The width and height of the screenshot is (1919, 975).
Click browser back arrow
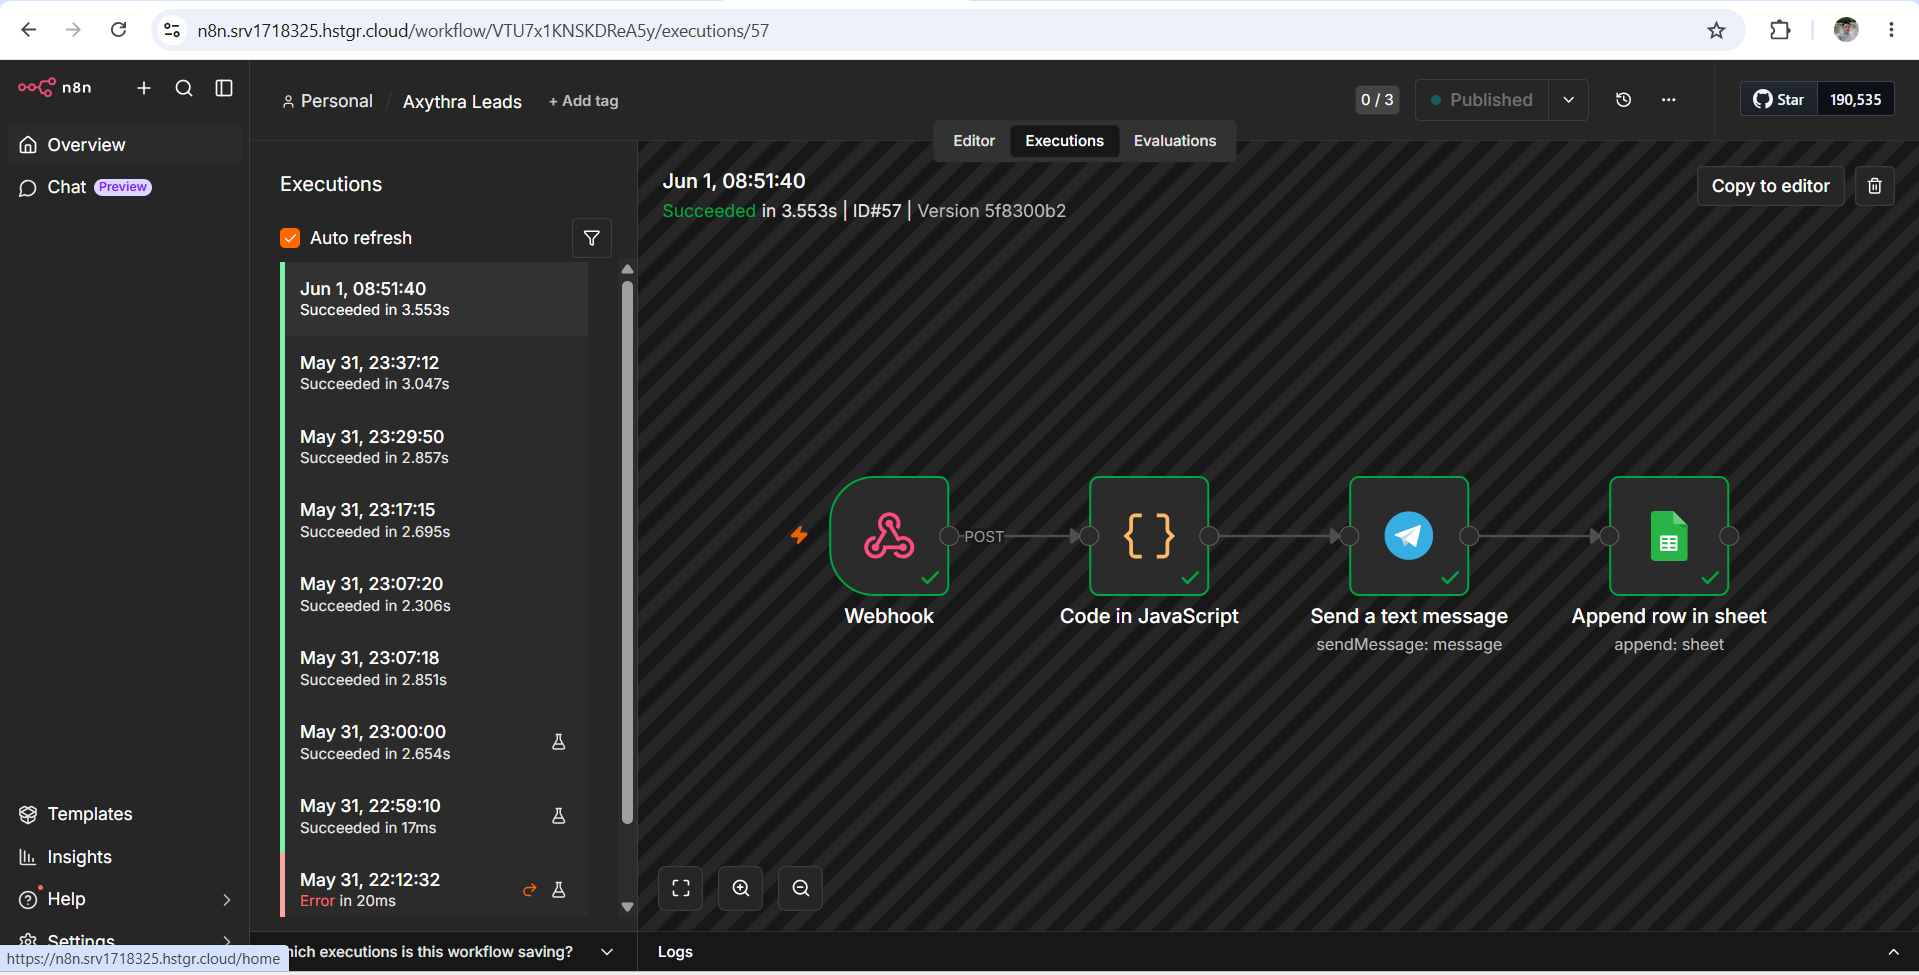pos(28,30)
